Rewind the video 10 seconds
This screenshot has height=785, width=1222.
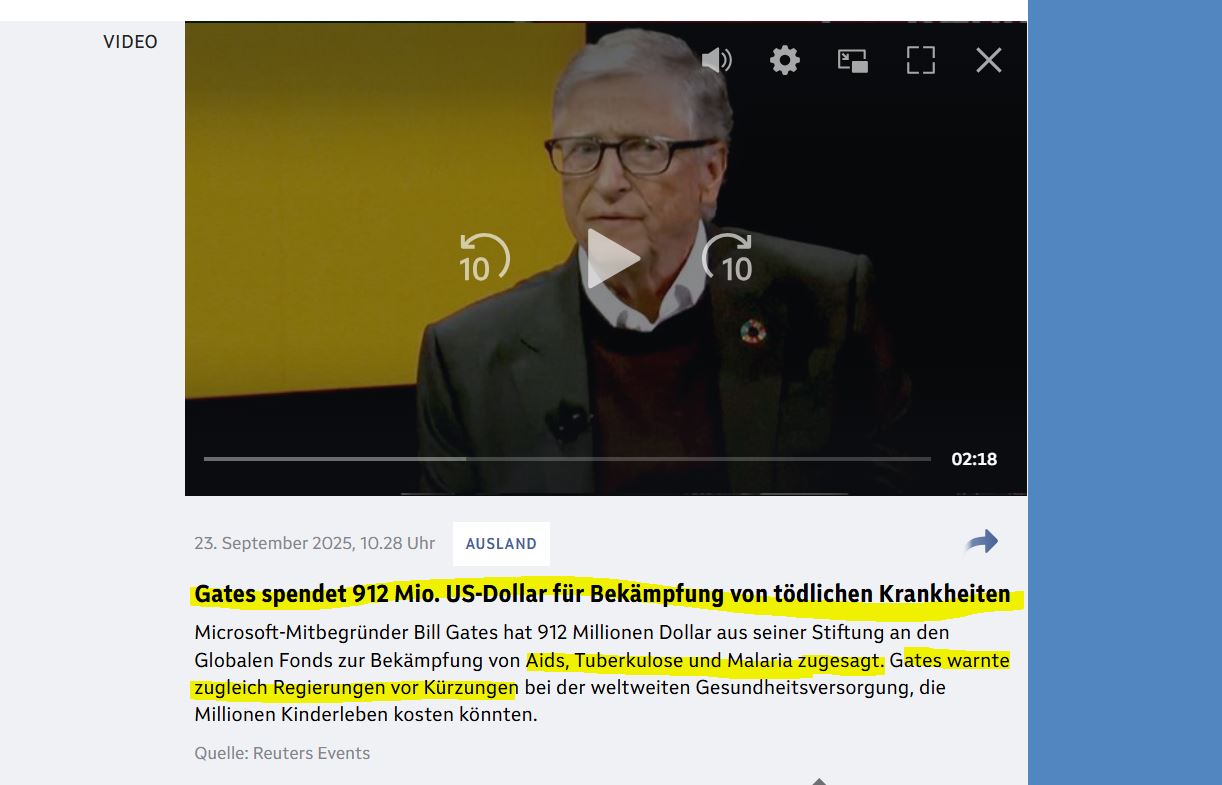click(x=484, y=258)
